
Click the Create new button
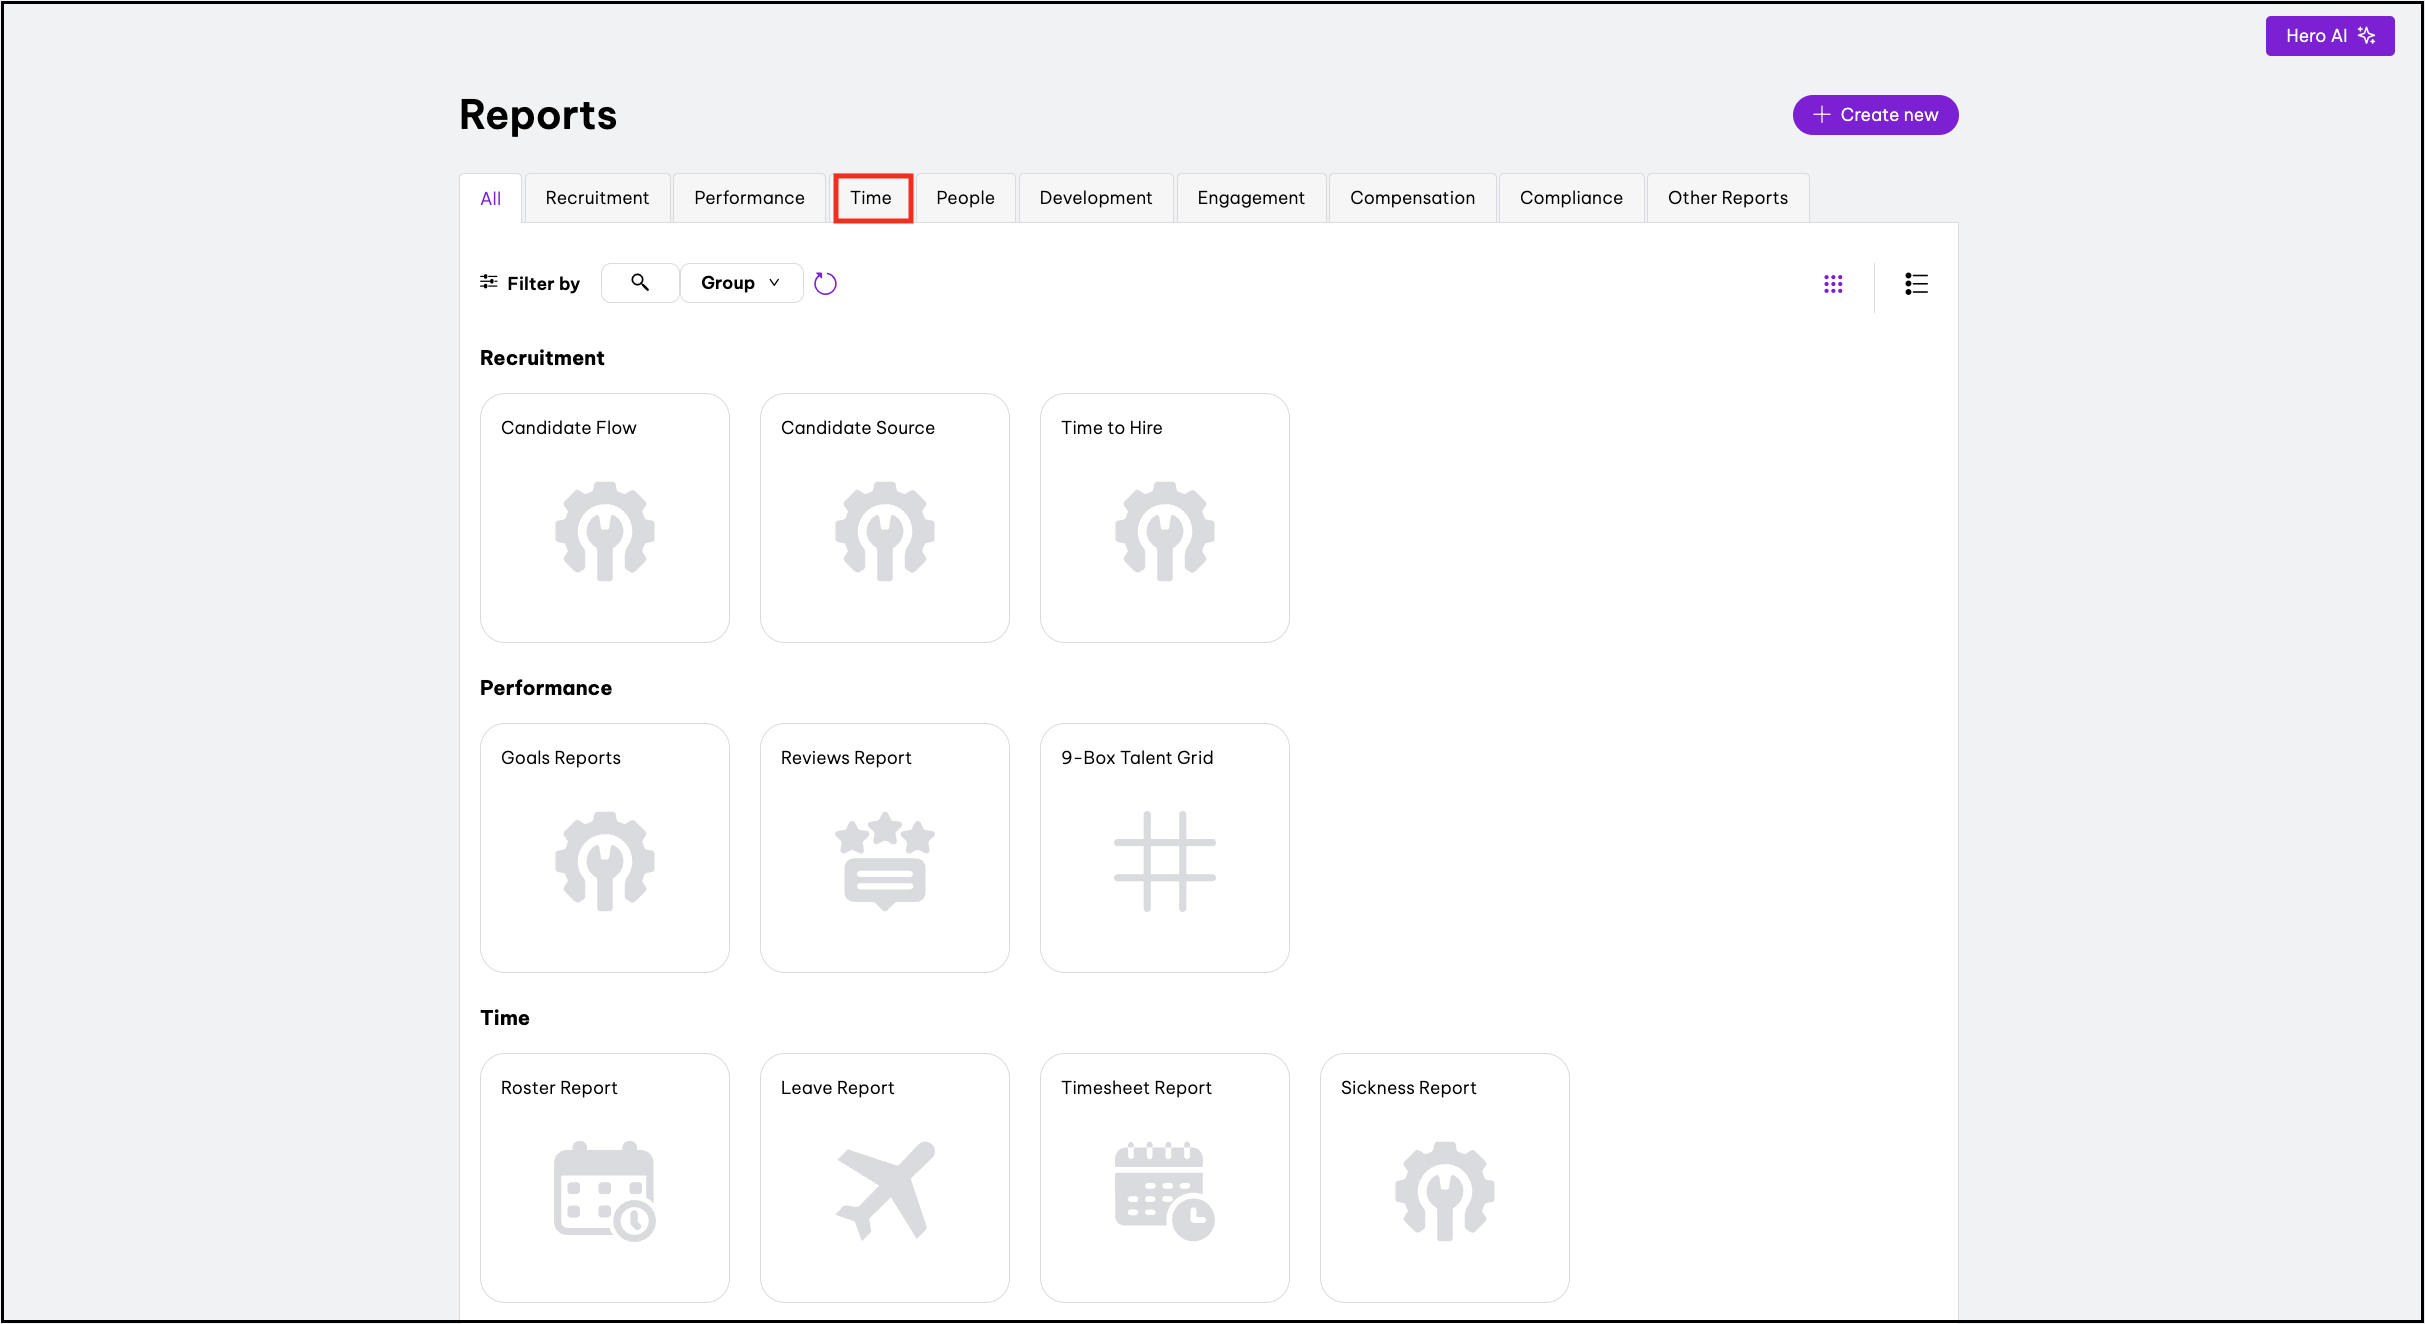[1875, 115]
